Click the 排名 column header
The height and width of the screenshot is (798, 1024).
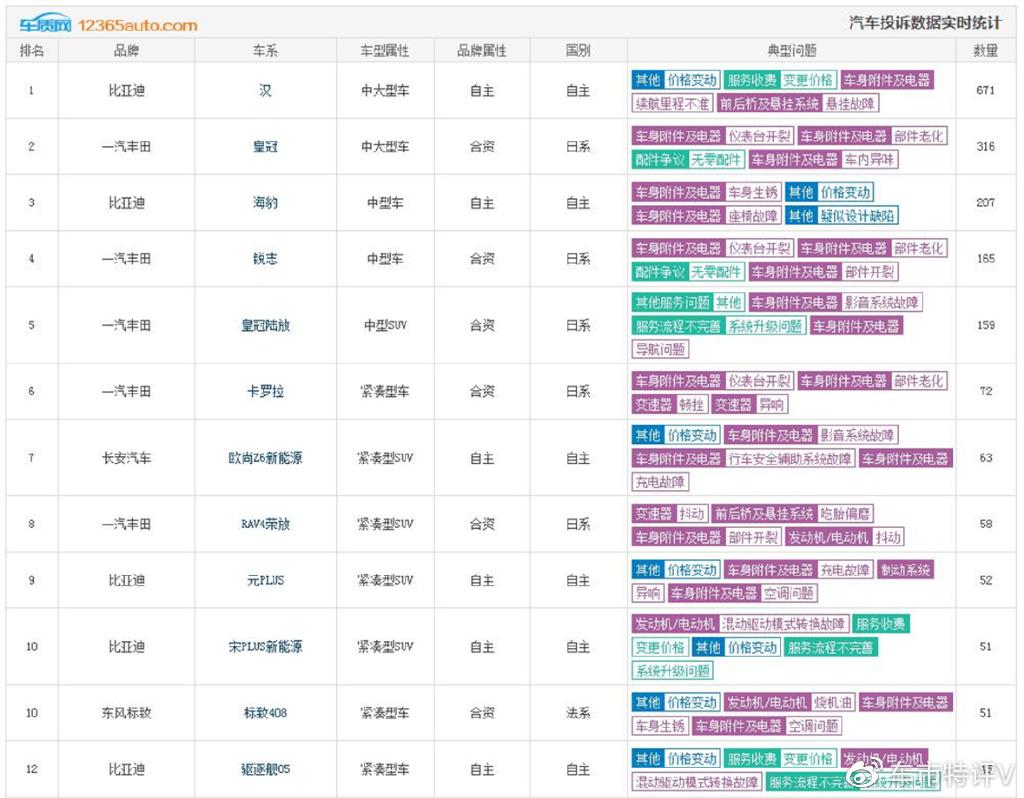[31, 50]
